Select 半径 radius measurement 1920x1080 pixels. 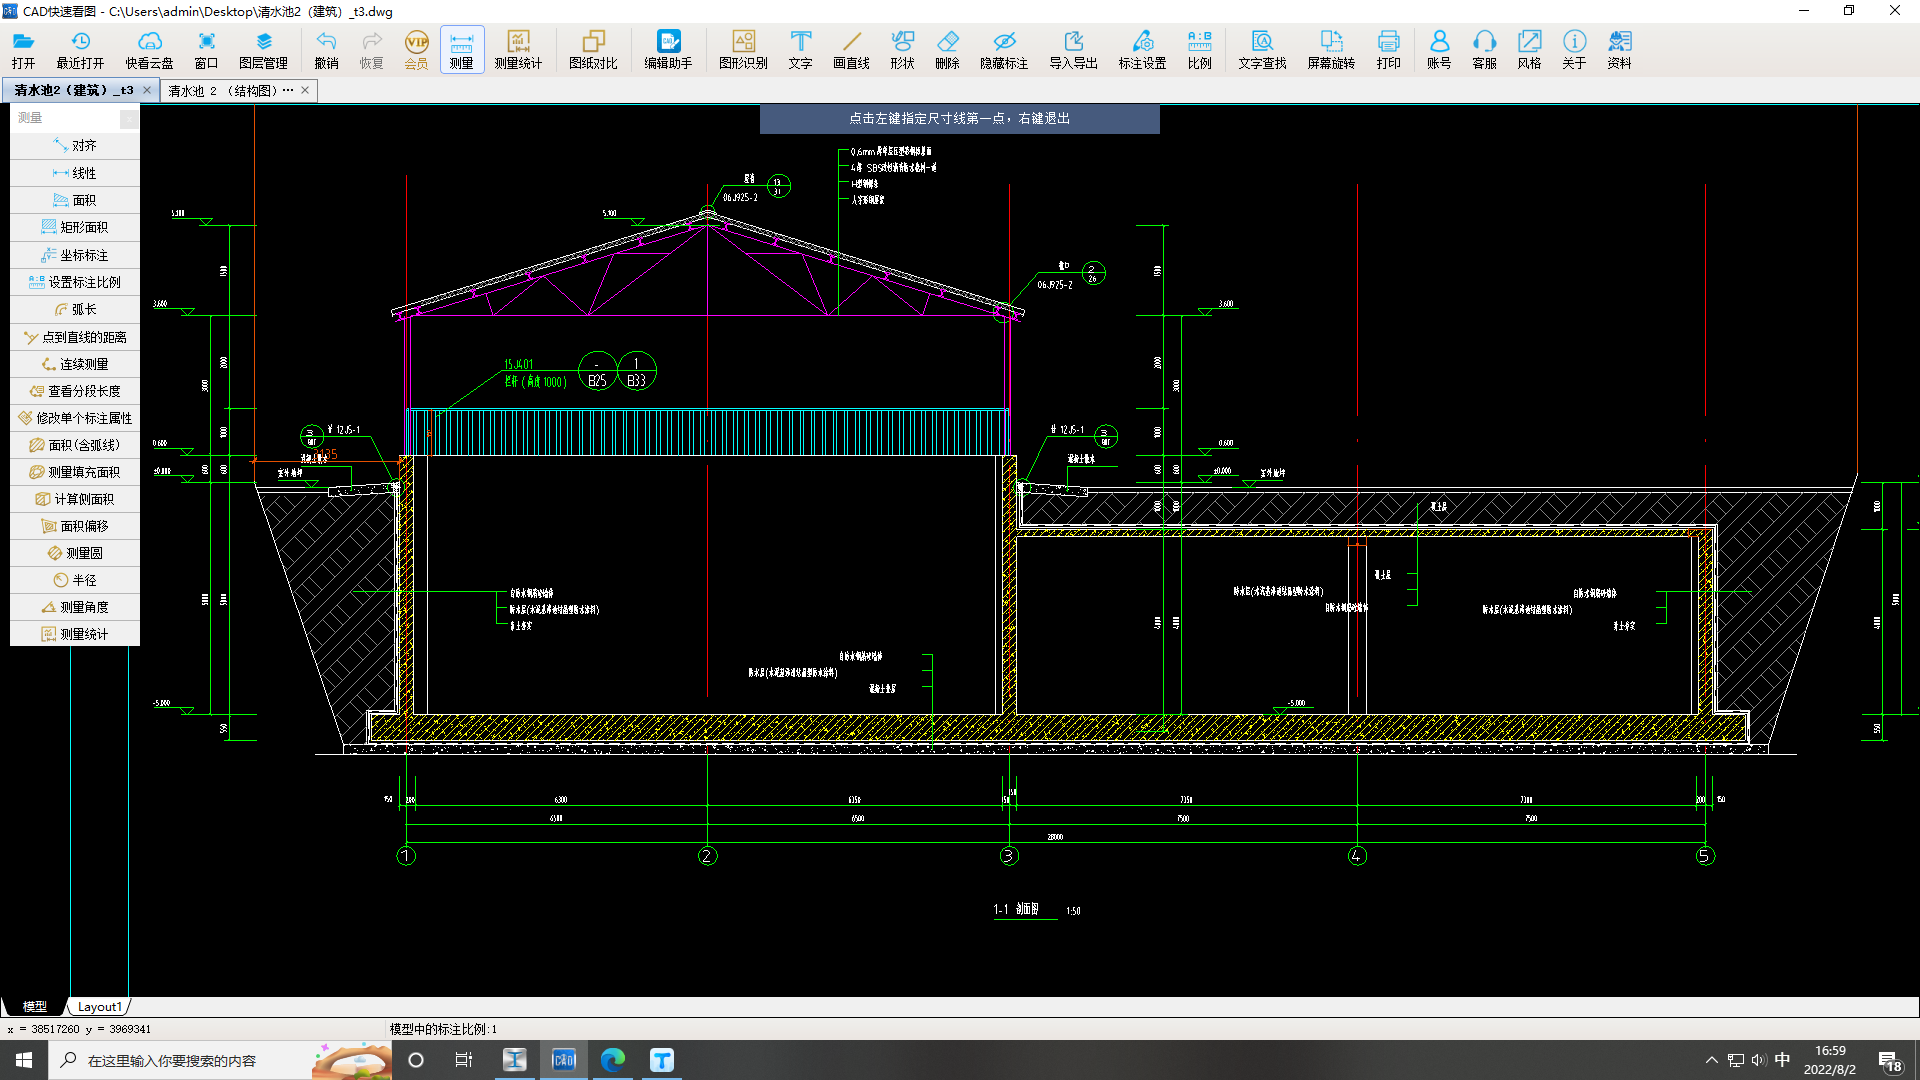point(75,580)
